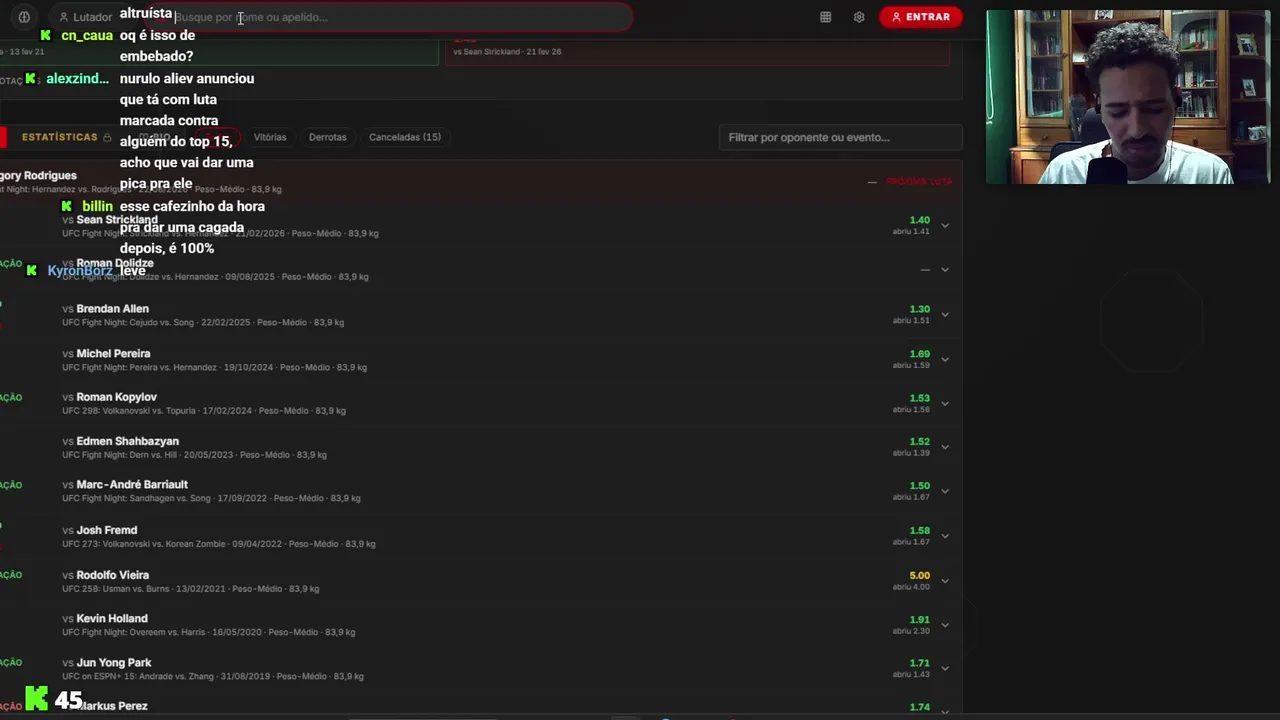Click the 1.71 odds for Jun Yong Park fight

pos(920,664)
